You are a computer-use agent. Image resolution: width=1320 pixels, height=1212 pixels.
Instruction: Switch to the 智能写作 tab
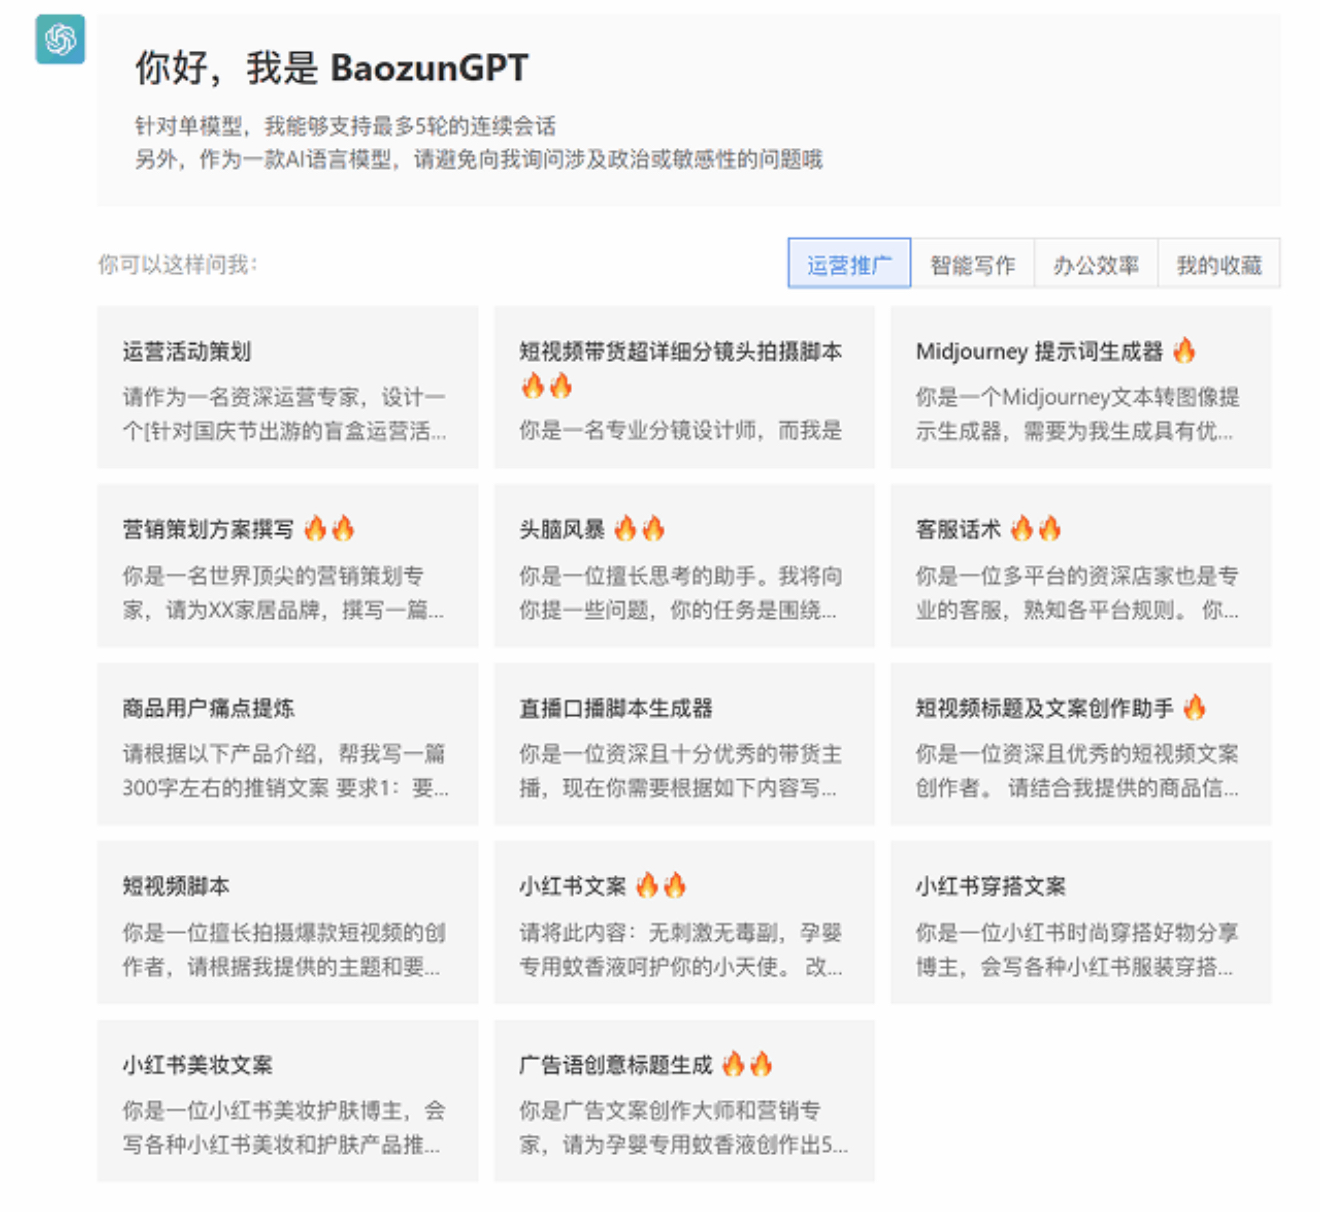click(972, 264)
